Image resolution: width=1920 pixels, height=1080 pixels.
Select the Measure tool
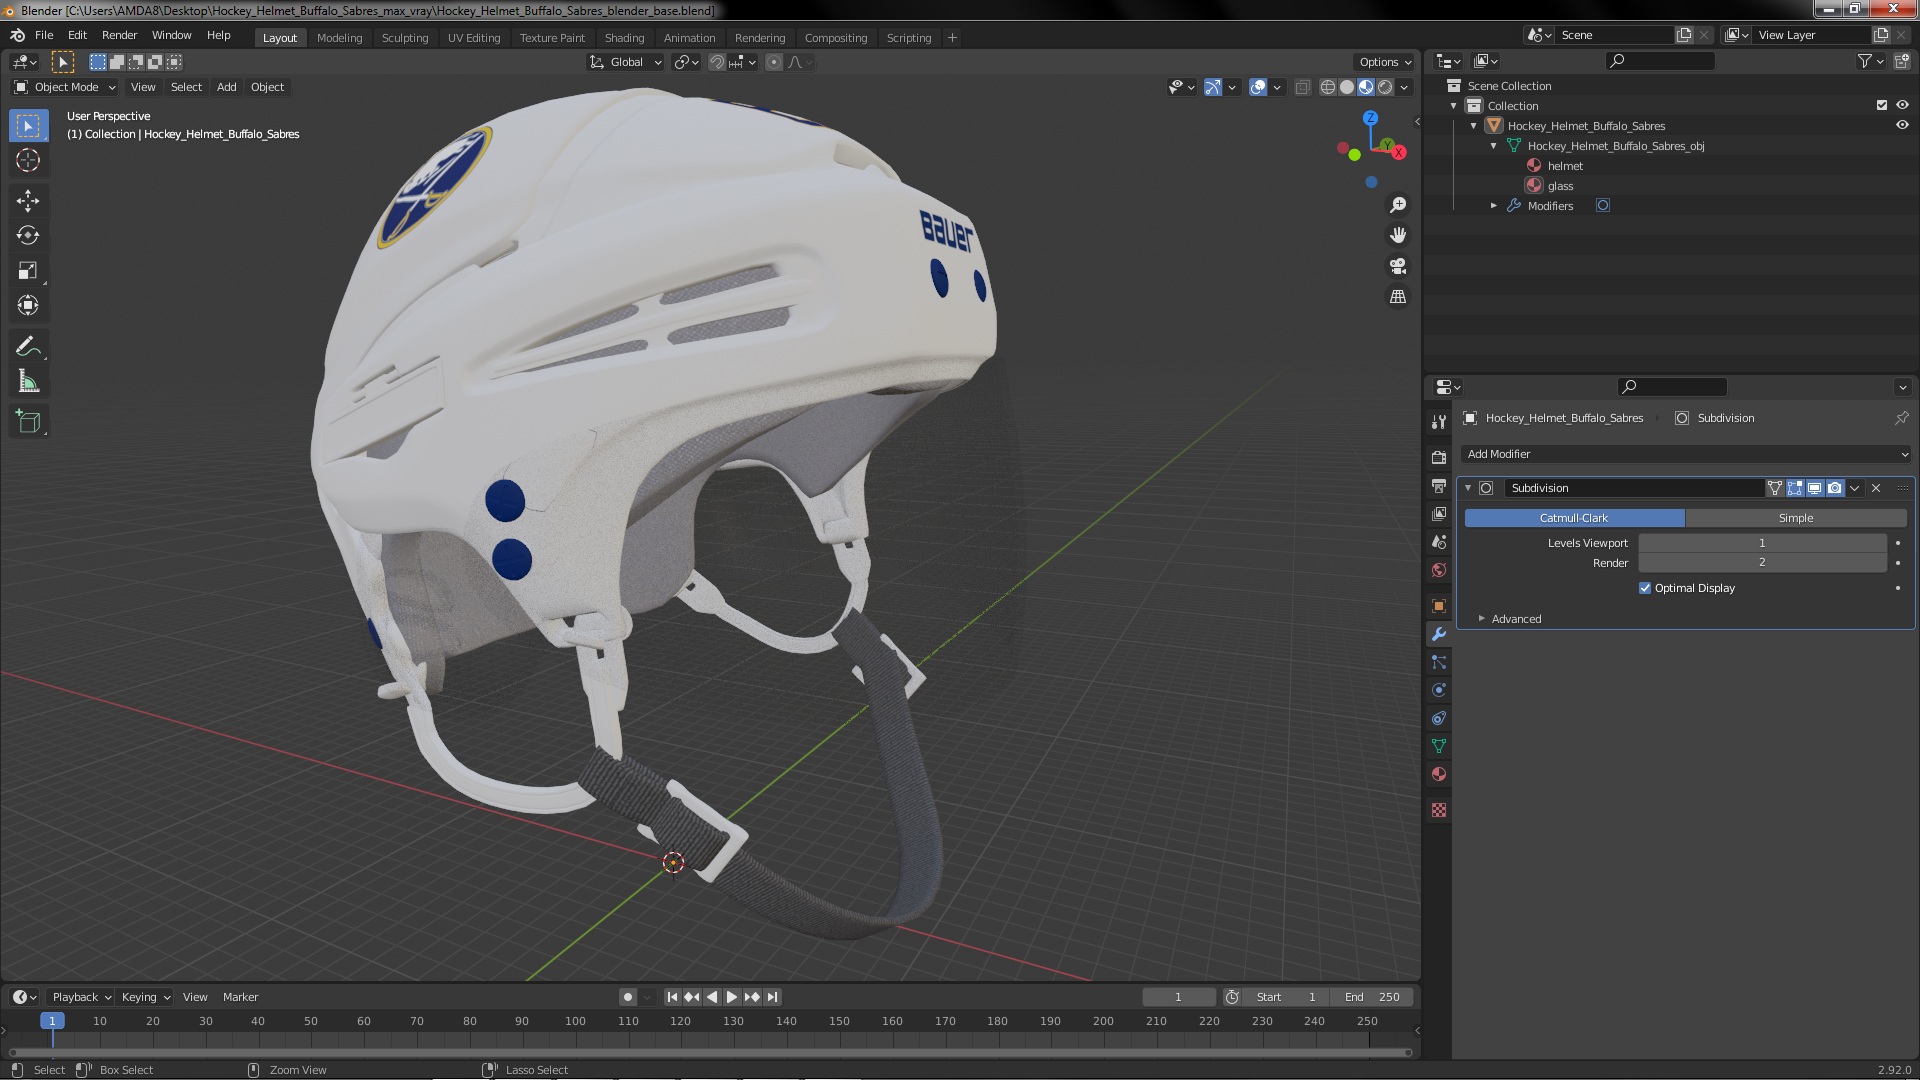coord(28,382)
